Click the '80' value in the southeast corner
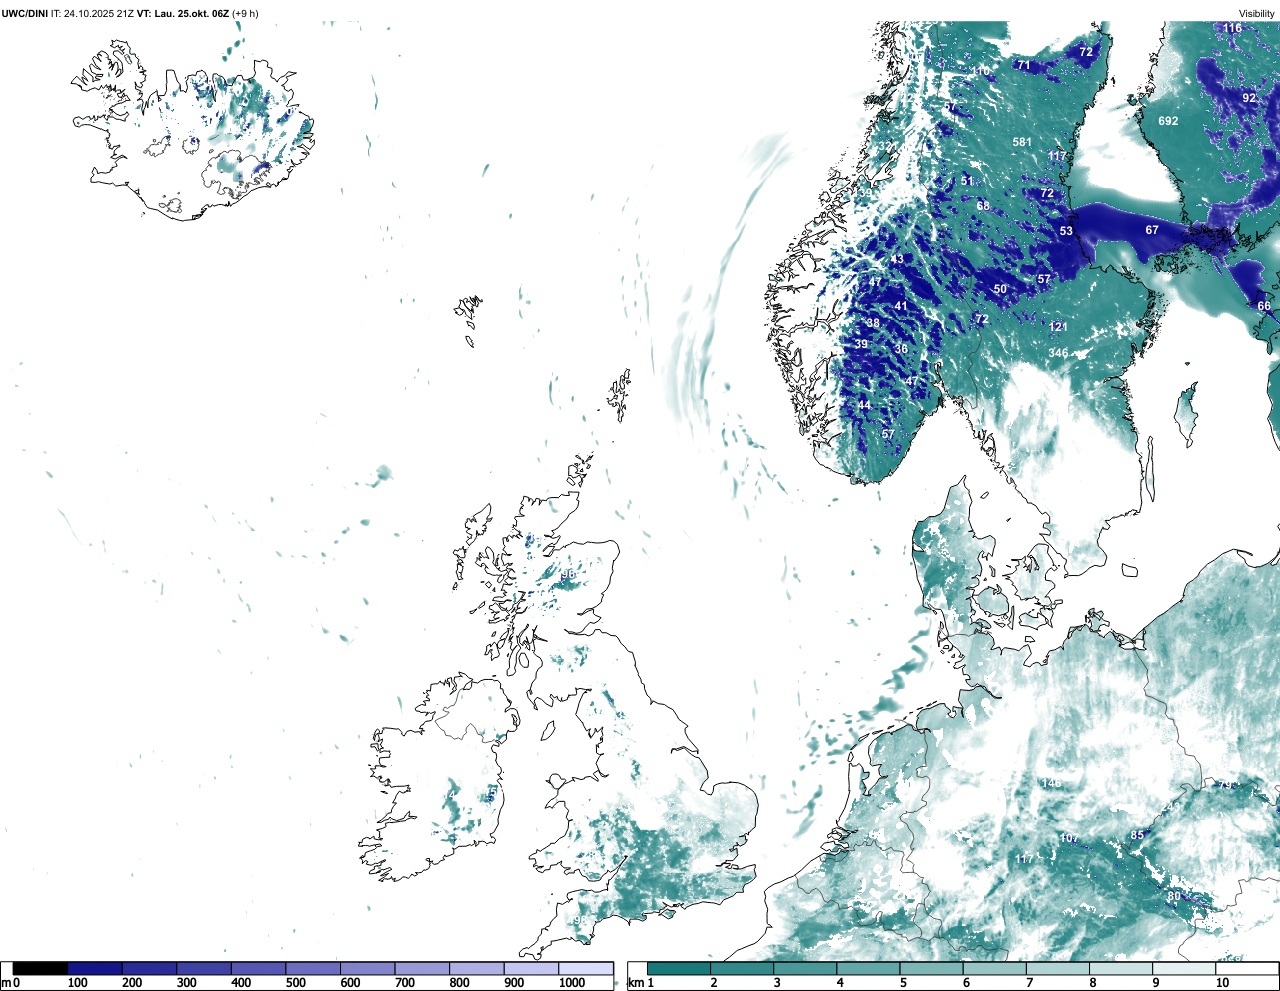The height and width of the screenshot is (991, 1280). [1174, 896]
